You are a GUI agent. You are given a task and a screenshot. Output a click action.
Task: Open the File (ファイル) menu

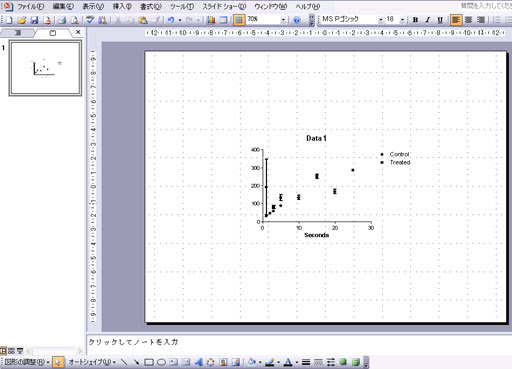click(31, 6)
